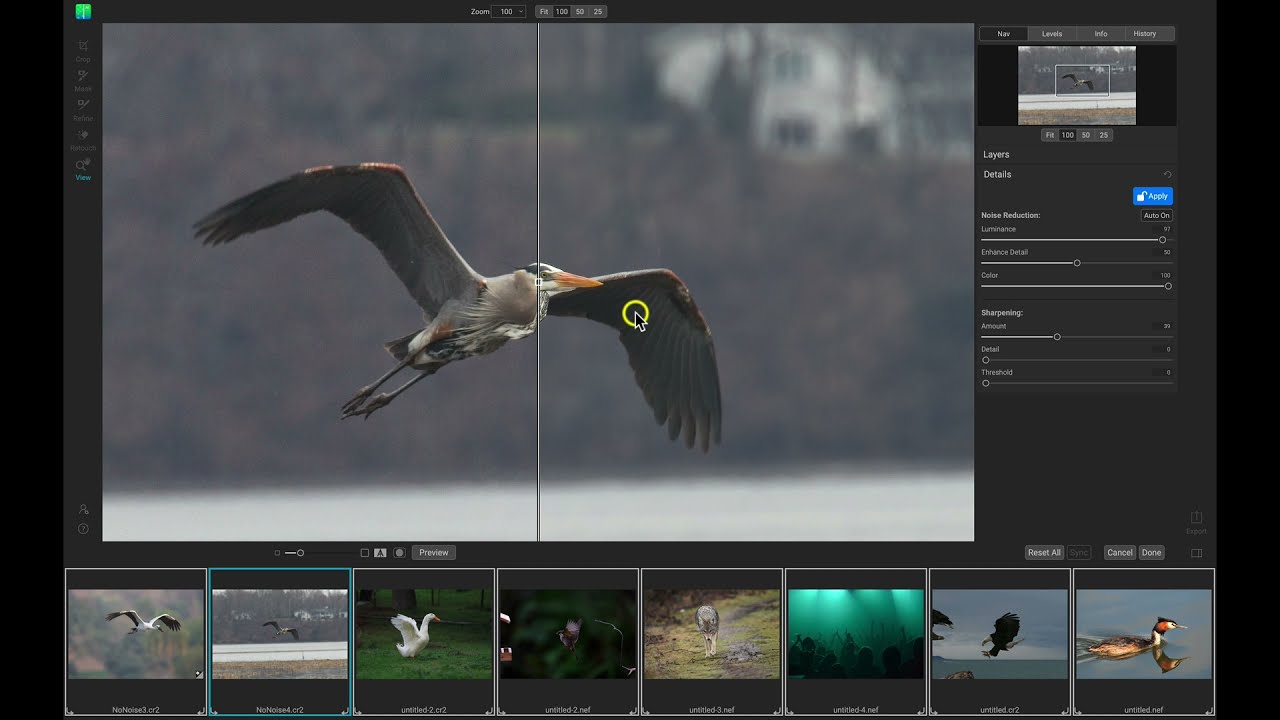Collapse the Details panel header

(998, 175)
